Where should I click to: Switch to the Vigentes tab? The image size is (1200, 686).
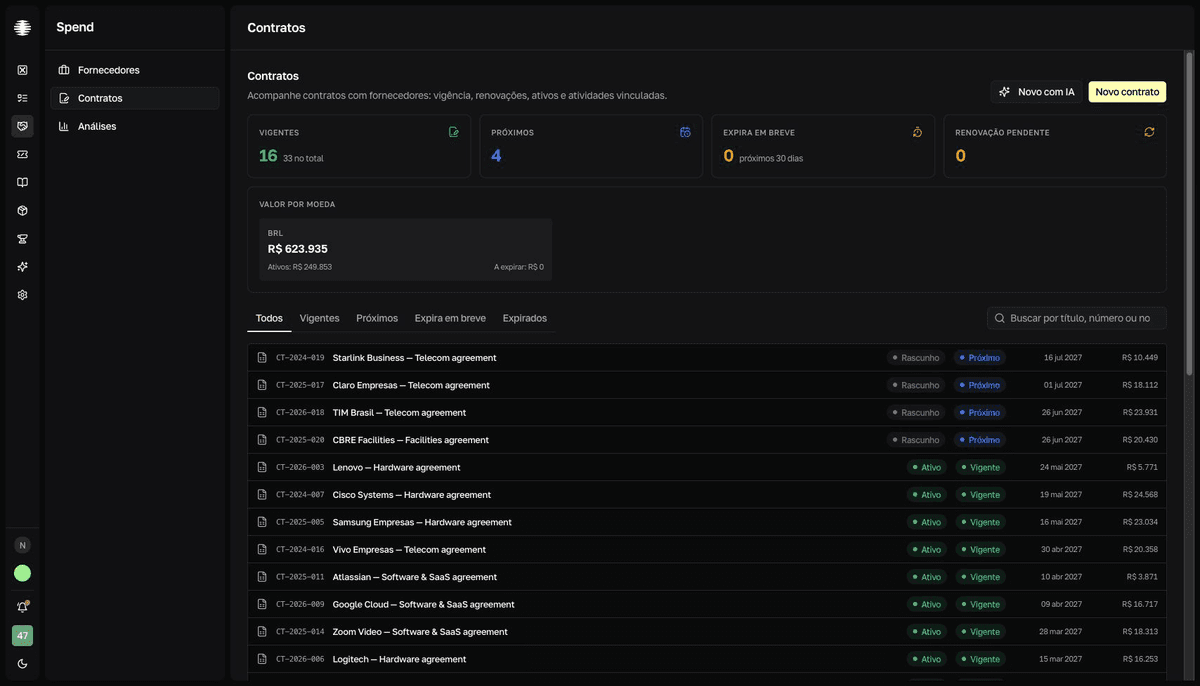pos(319,318)
